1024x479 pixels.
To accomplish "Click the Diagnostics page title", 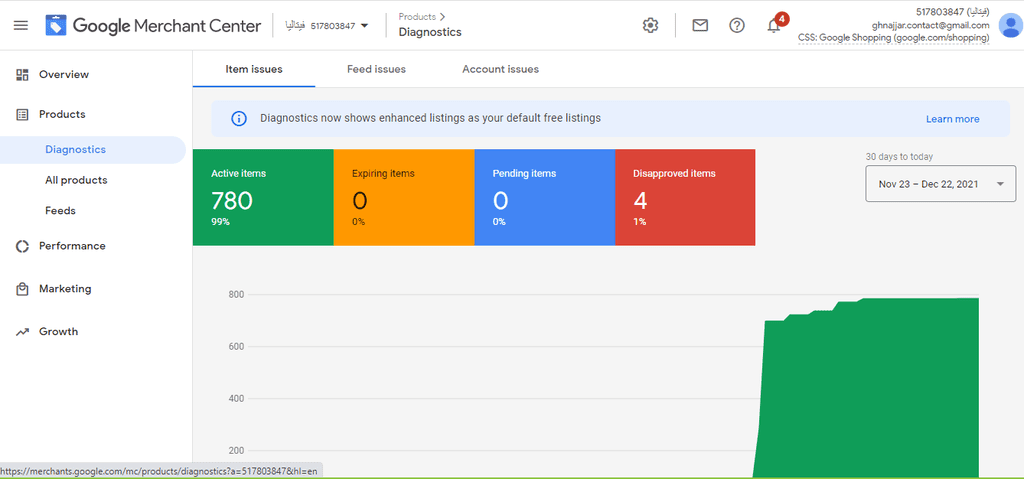I will tap(430, 32).
